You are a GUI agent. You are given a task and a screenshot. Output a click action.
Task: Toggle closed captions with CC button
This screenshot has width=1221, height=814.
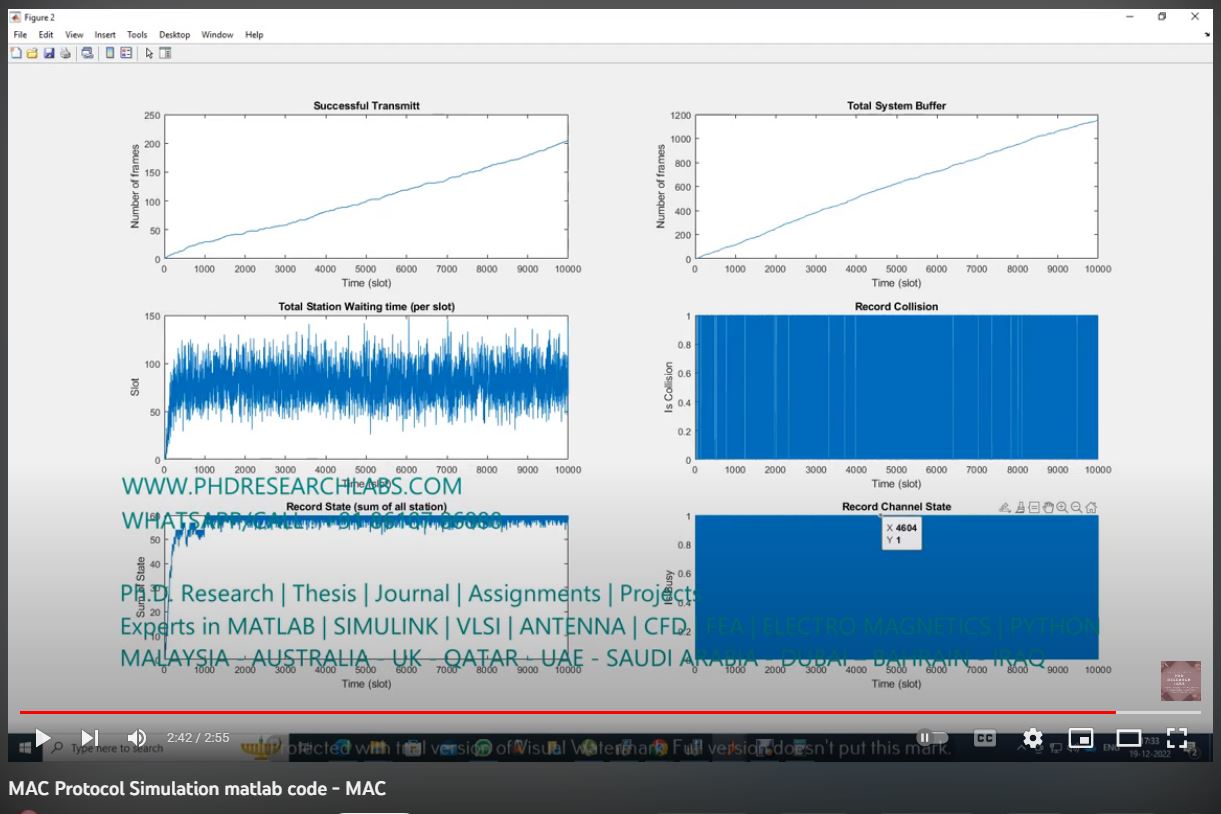[x=984, y=738]
